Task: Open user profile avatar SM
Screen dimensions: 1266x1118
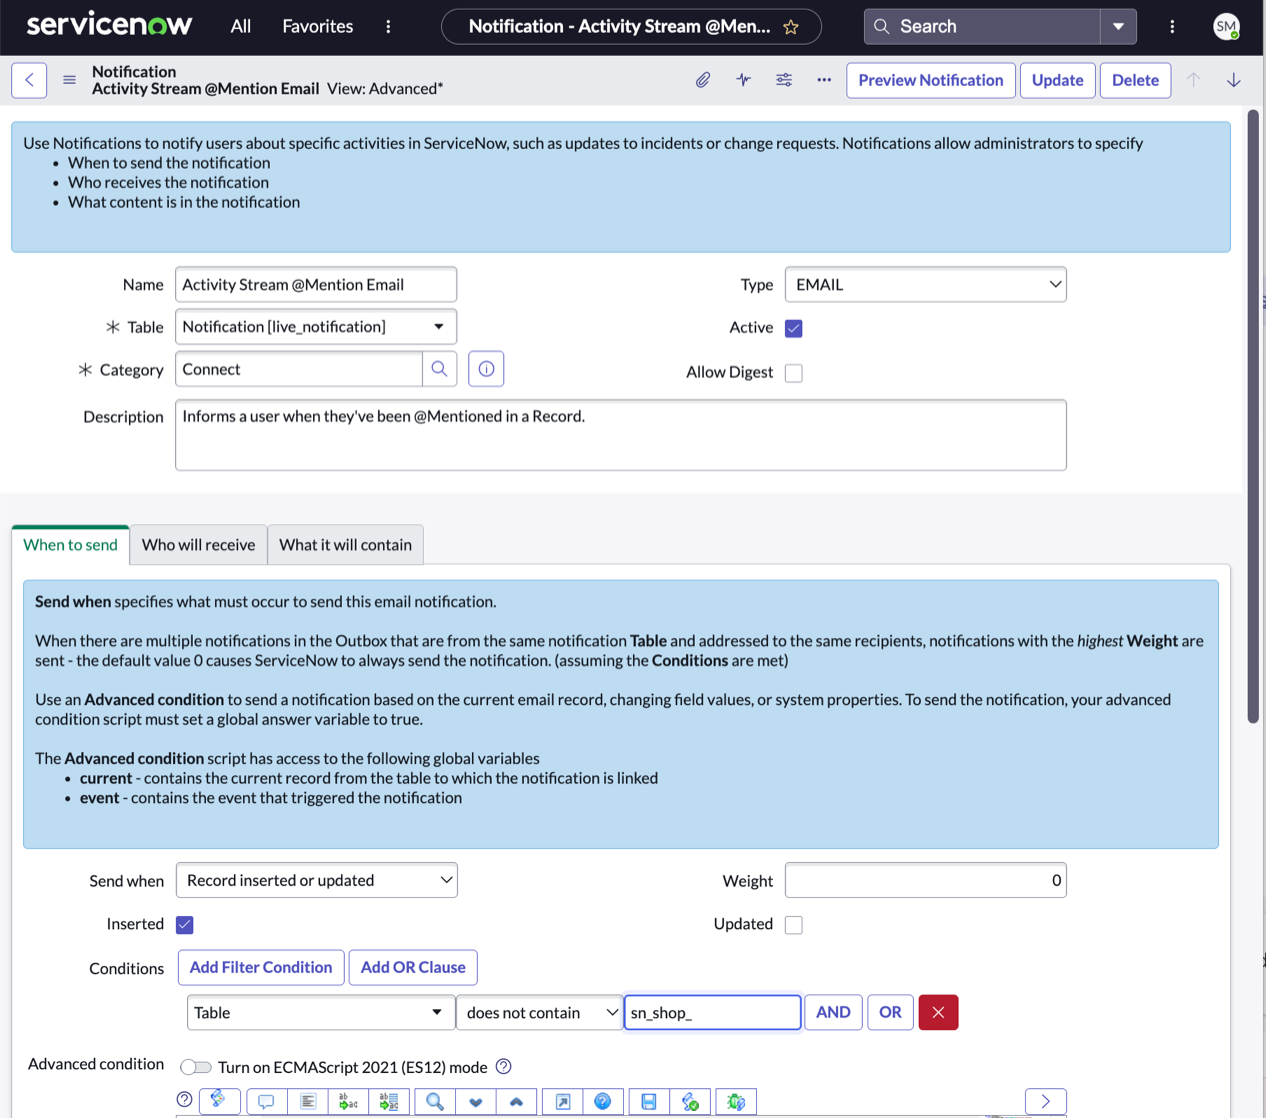Action: (x=1227, y=27)
